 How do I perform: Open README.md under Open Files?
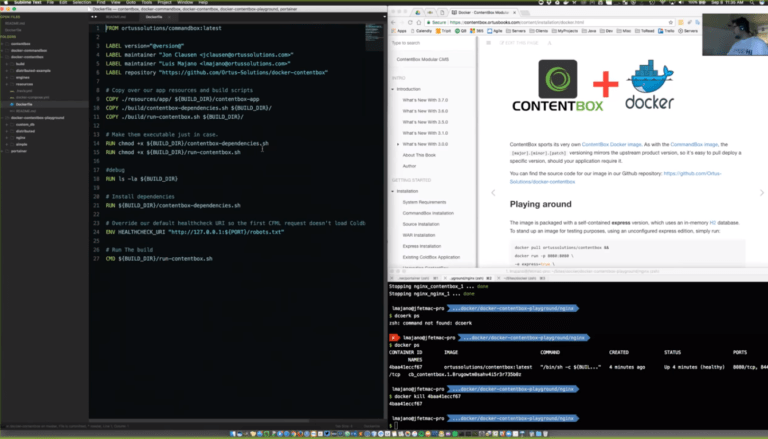(15, 24)
